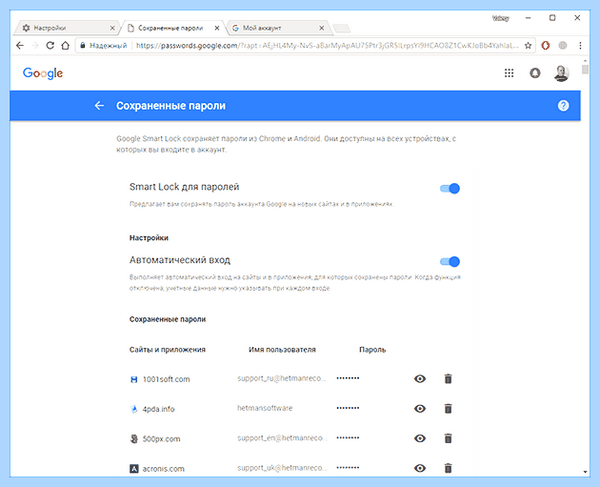Disable the Smart Lock для паролей toggle

coord(450,188)
